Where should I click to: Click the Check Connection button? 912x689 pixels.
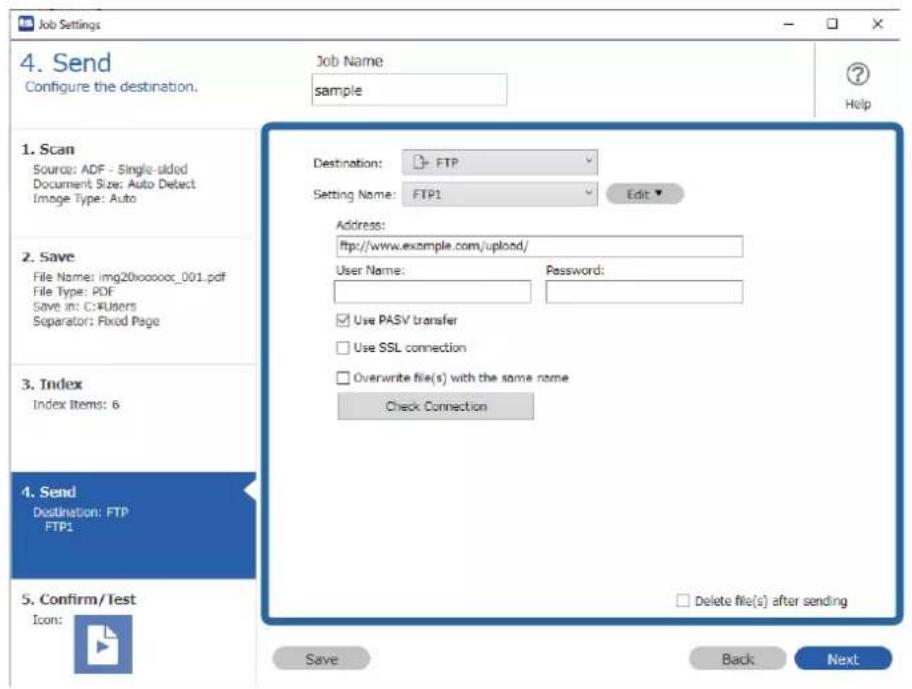tap(436, 406)
